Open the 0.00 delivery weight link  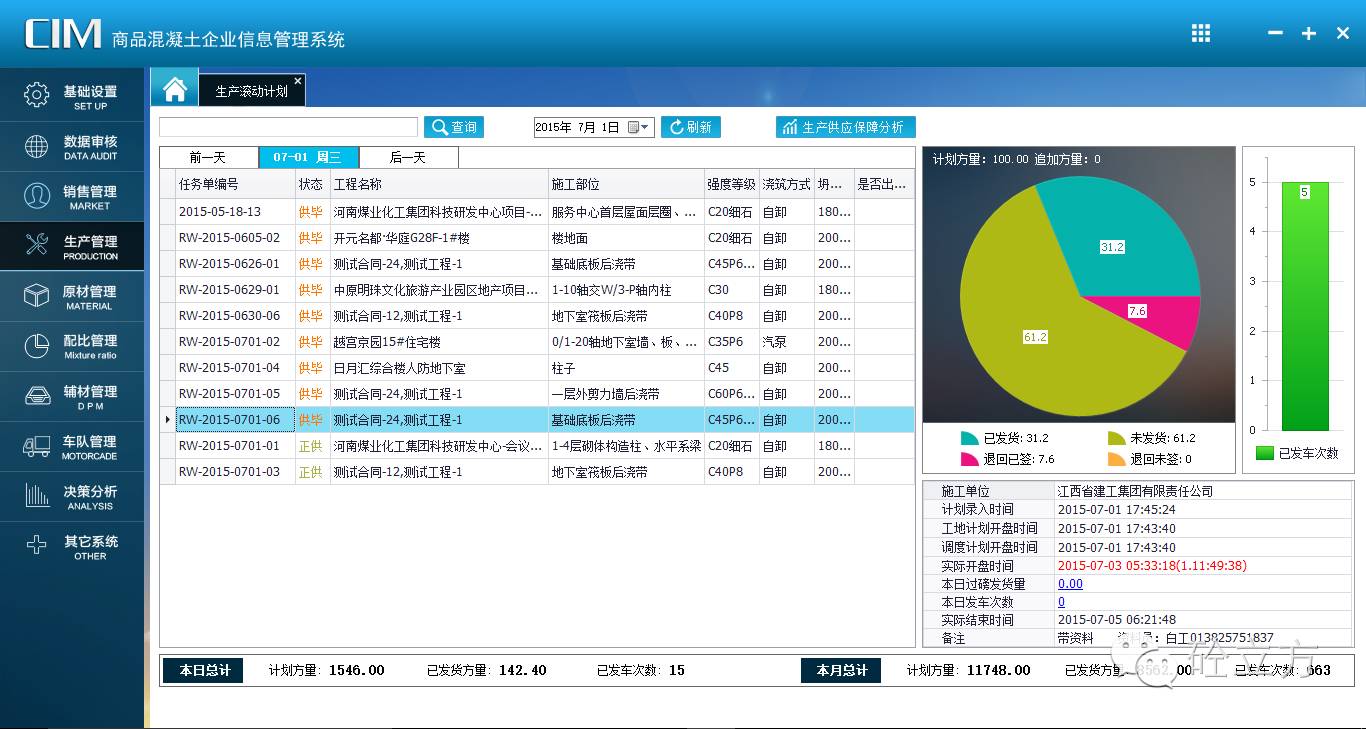tap(1069, 583)
